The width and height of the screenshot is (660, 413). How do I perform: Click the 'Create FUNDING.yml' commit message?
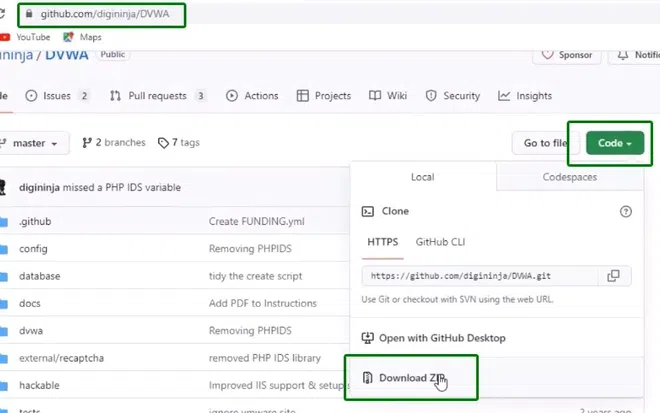click(x=256, y=221)
